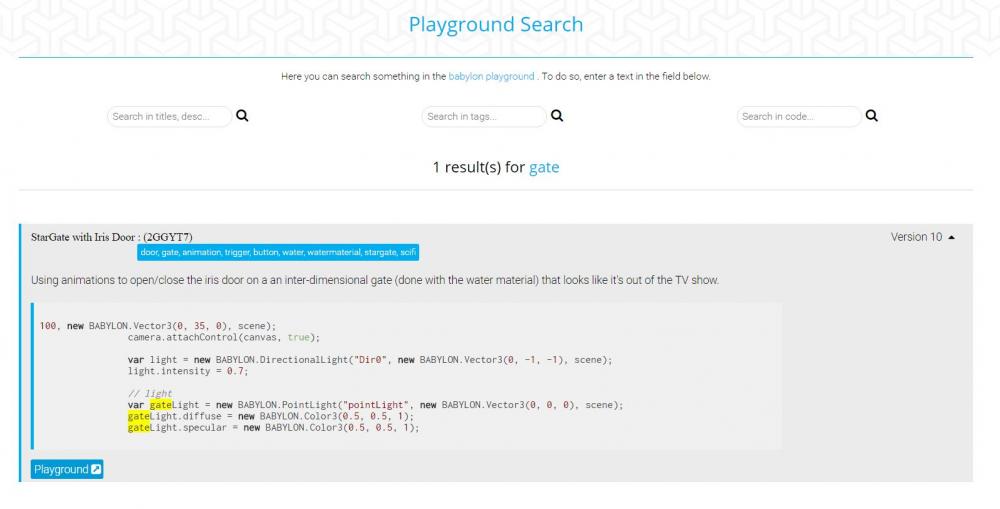
Task: Click the magnifier icon beside the code search
Action: click(871, 116)
